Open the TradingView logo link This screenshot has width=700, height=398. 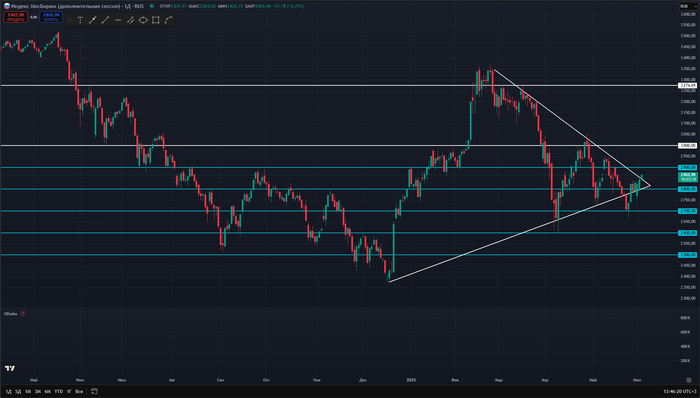click(10, 368)
